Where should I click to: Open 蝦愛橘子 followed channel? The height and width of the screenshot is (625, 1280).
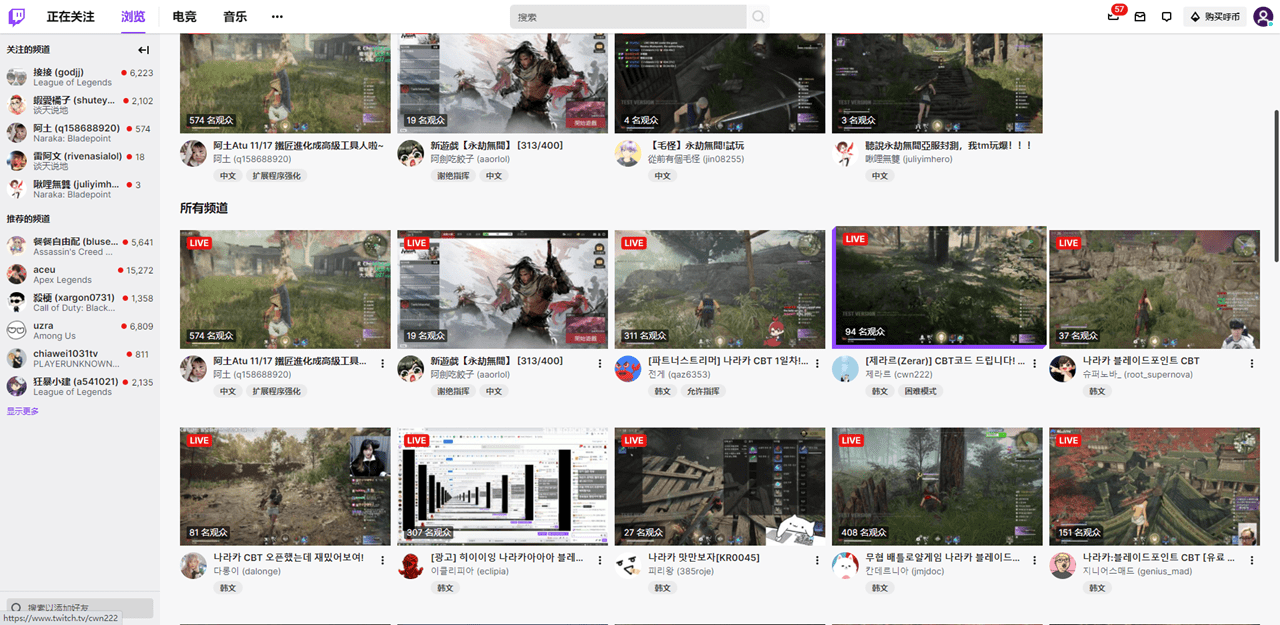[80, 105]
